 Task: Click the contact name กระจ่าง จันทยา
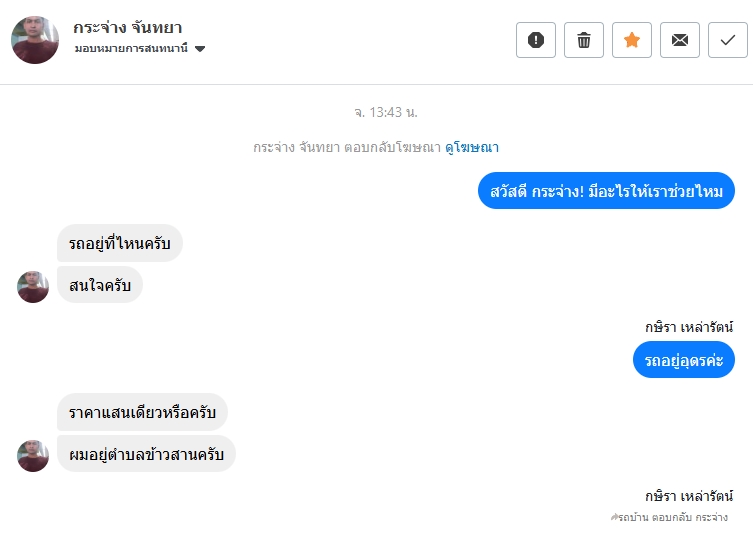click(x=128, y=27)
